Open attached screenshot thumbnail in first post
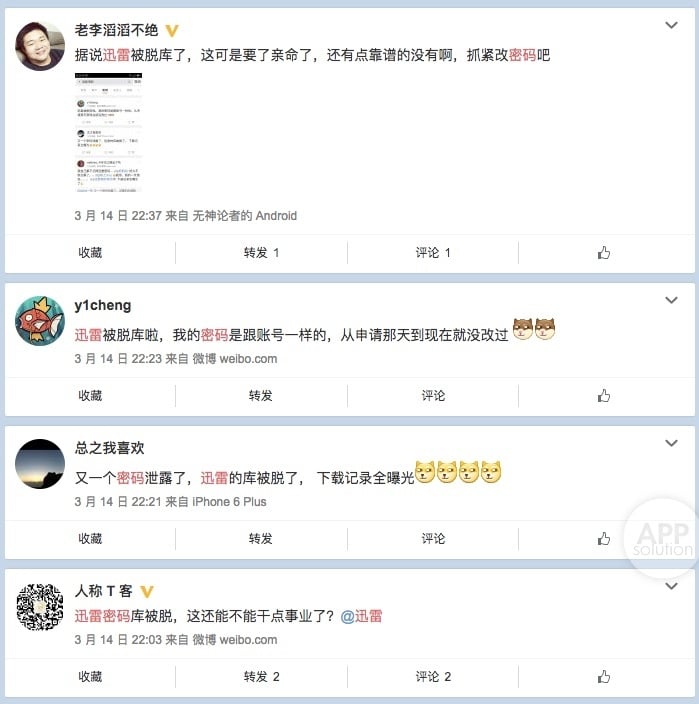The width and height of the screenshot is (699, 704). point(108,133)
